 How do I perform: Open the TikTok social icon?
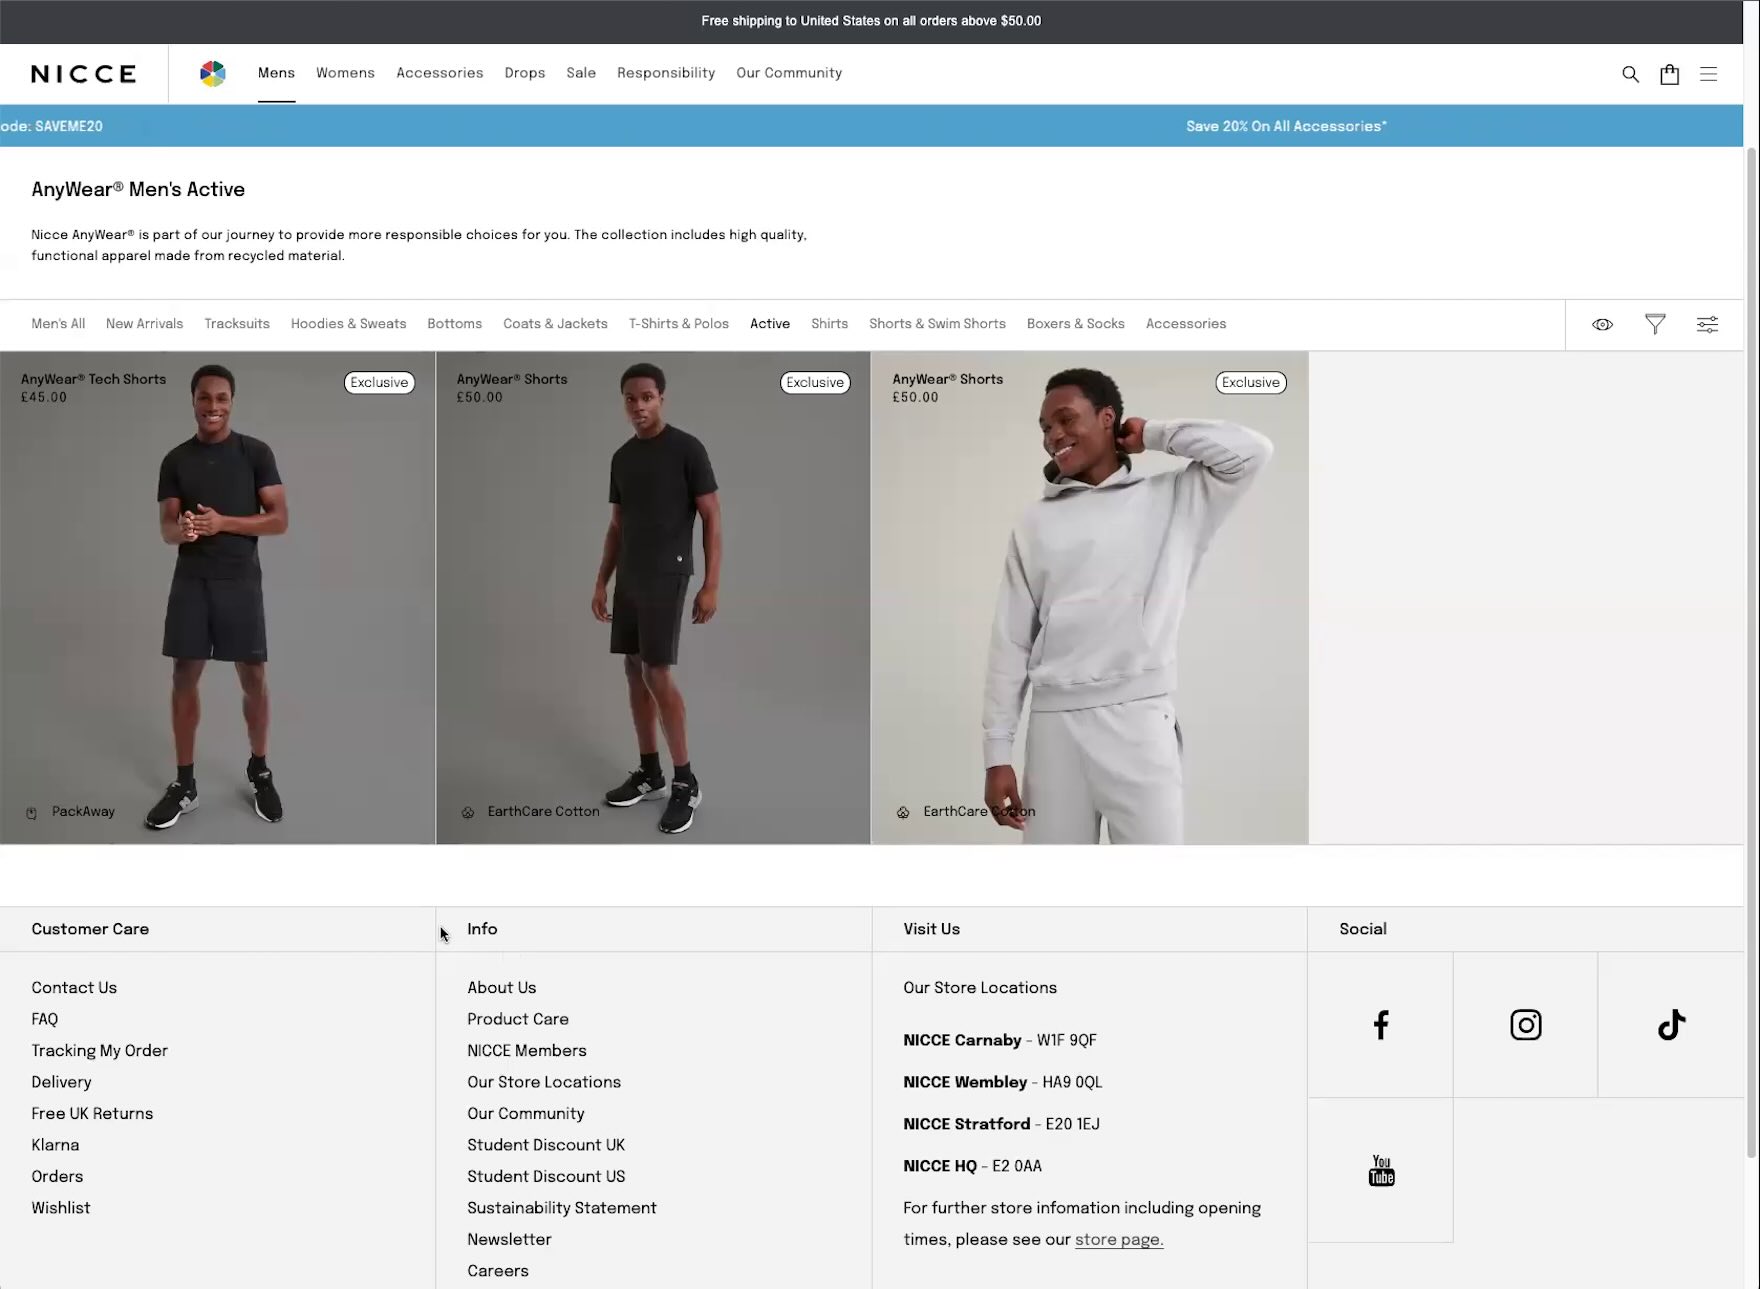coord(1670,1024)
